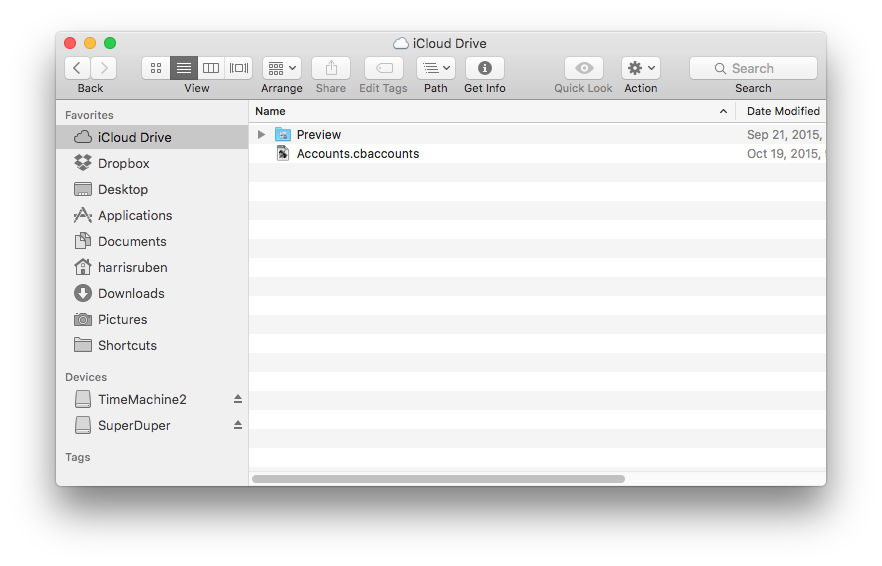
Task: Click the Share toolbar button
Action: pos(331,68)
